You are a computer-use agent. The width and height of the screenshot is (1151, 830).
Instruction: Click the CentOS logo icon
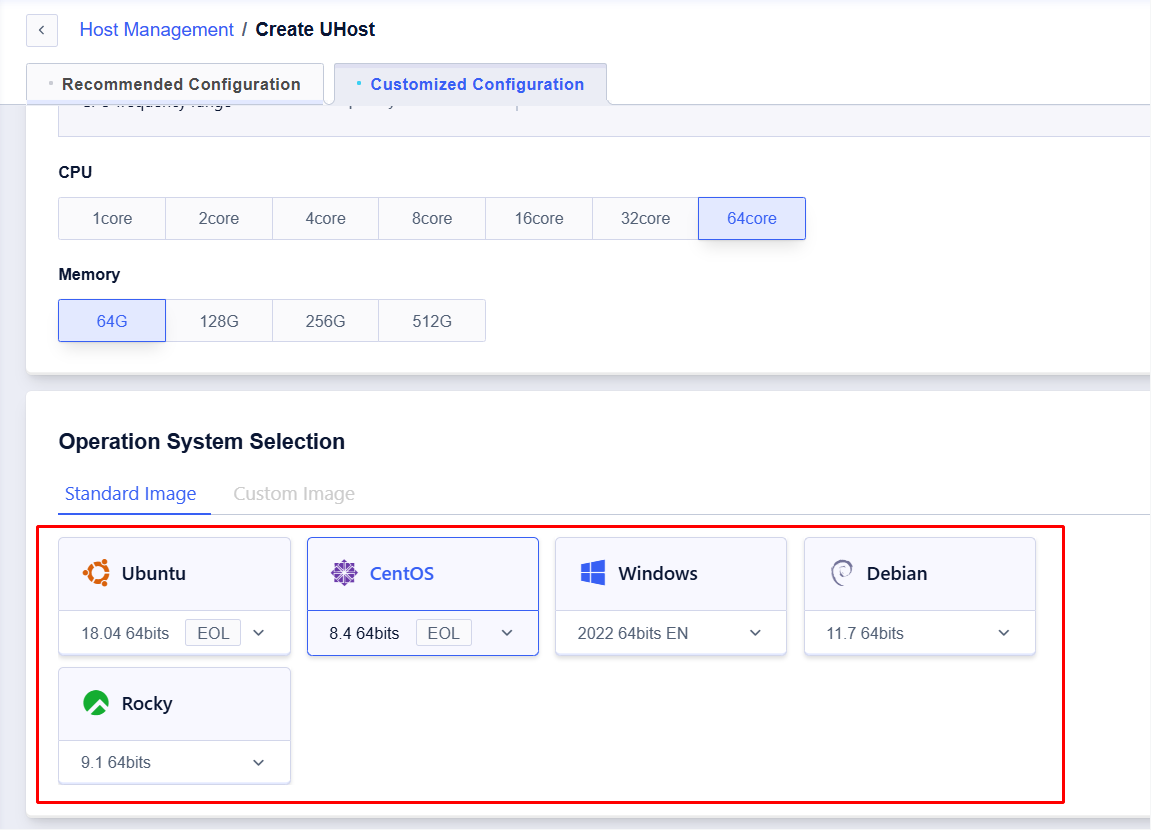[344, 573]
